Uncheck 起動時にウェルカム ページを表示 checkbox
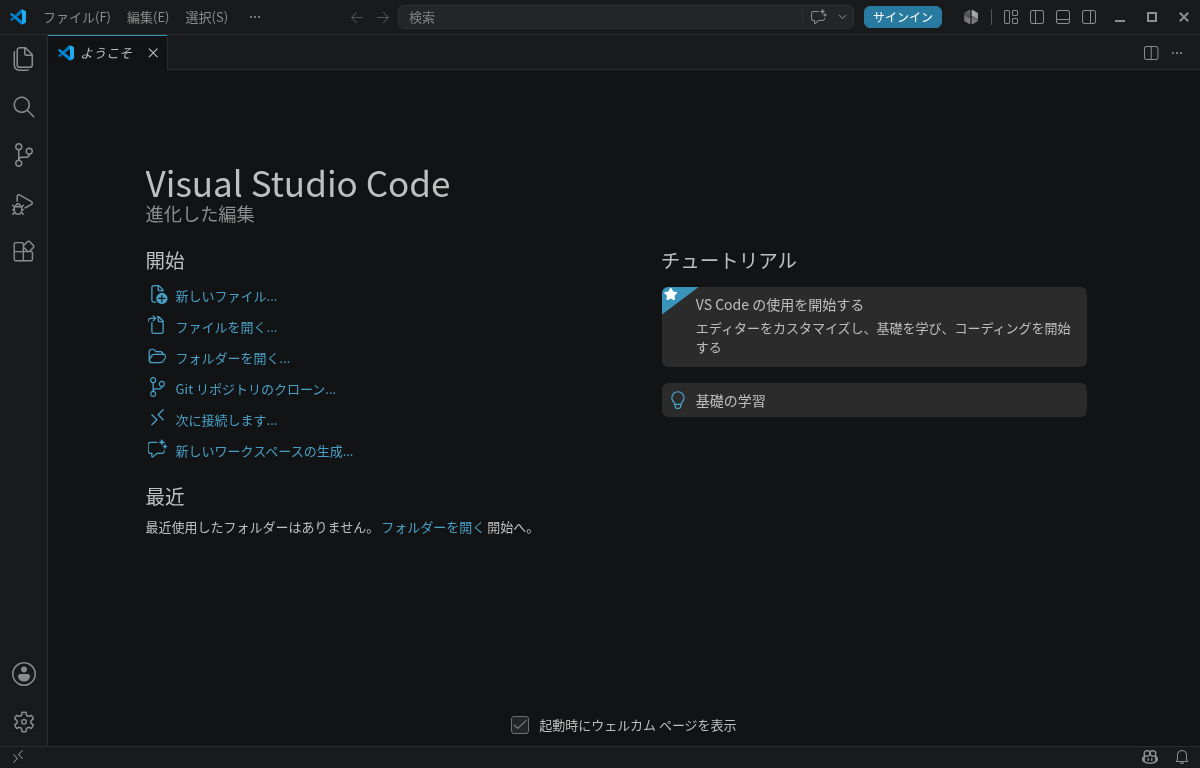The width and height of the screenshot is (1200, 768). [x=520, y=725]
